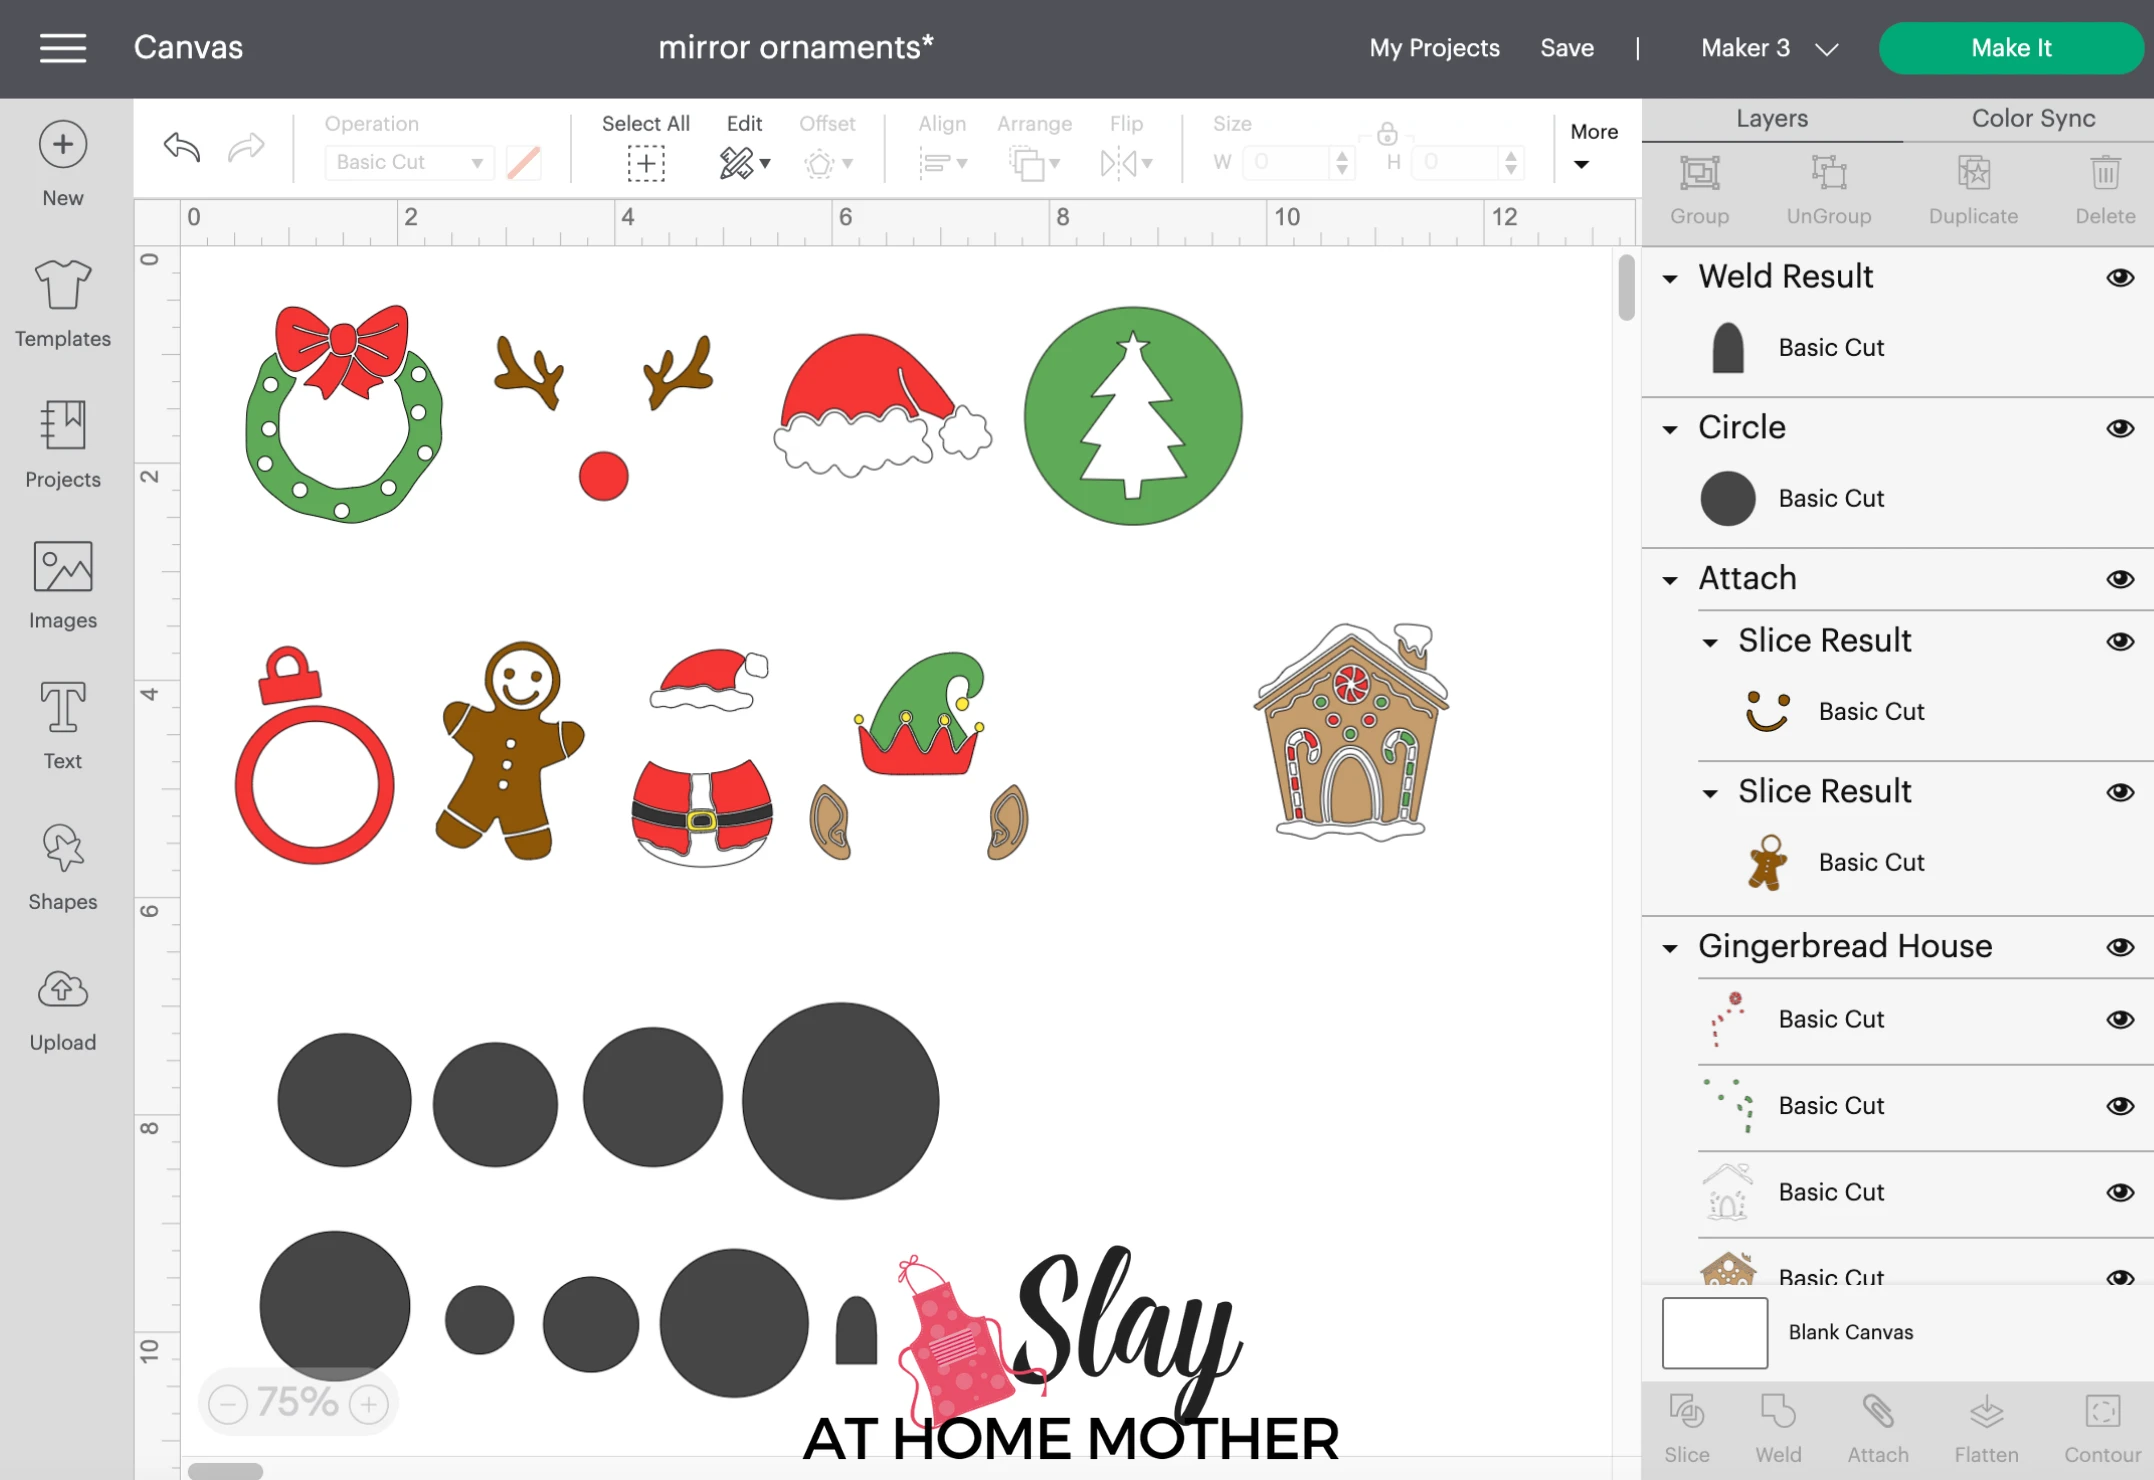
Task: Open the hamburger main menu
Action: point(63,47)
